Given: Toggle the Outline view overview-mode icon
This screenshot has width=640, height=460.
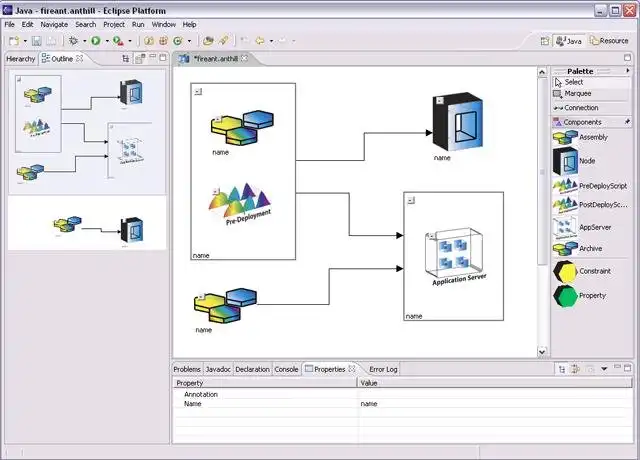Looking at the screenshot, I should pos(140,59).
